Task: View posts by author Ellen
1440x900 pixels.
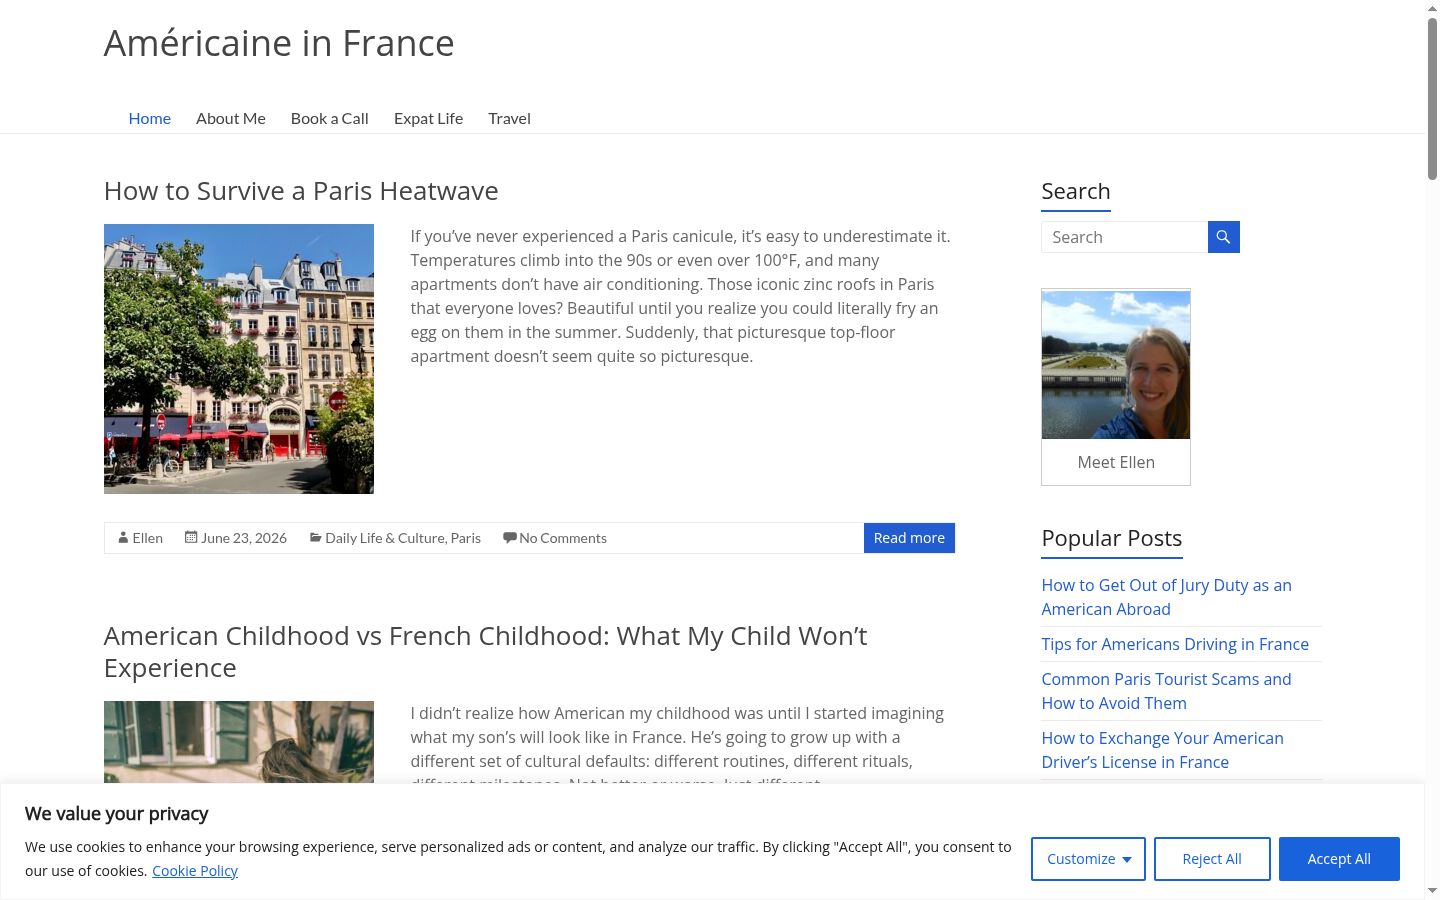Action: click(148, 538)
